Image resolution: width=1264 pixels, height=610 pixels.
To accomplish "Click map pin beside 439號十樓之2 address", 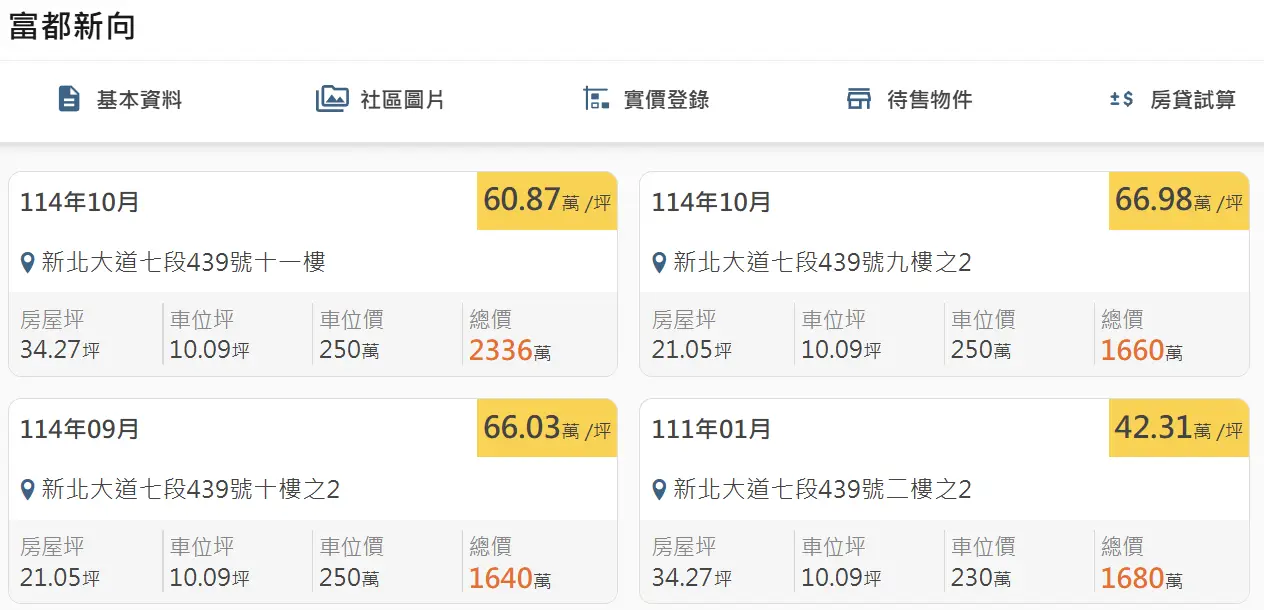I will [x=28, y=490].
